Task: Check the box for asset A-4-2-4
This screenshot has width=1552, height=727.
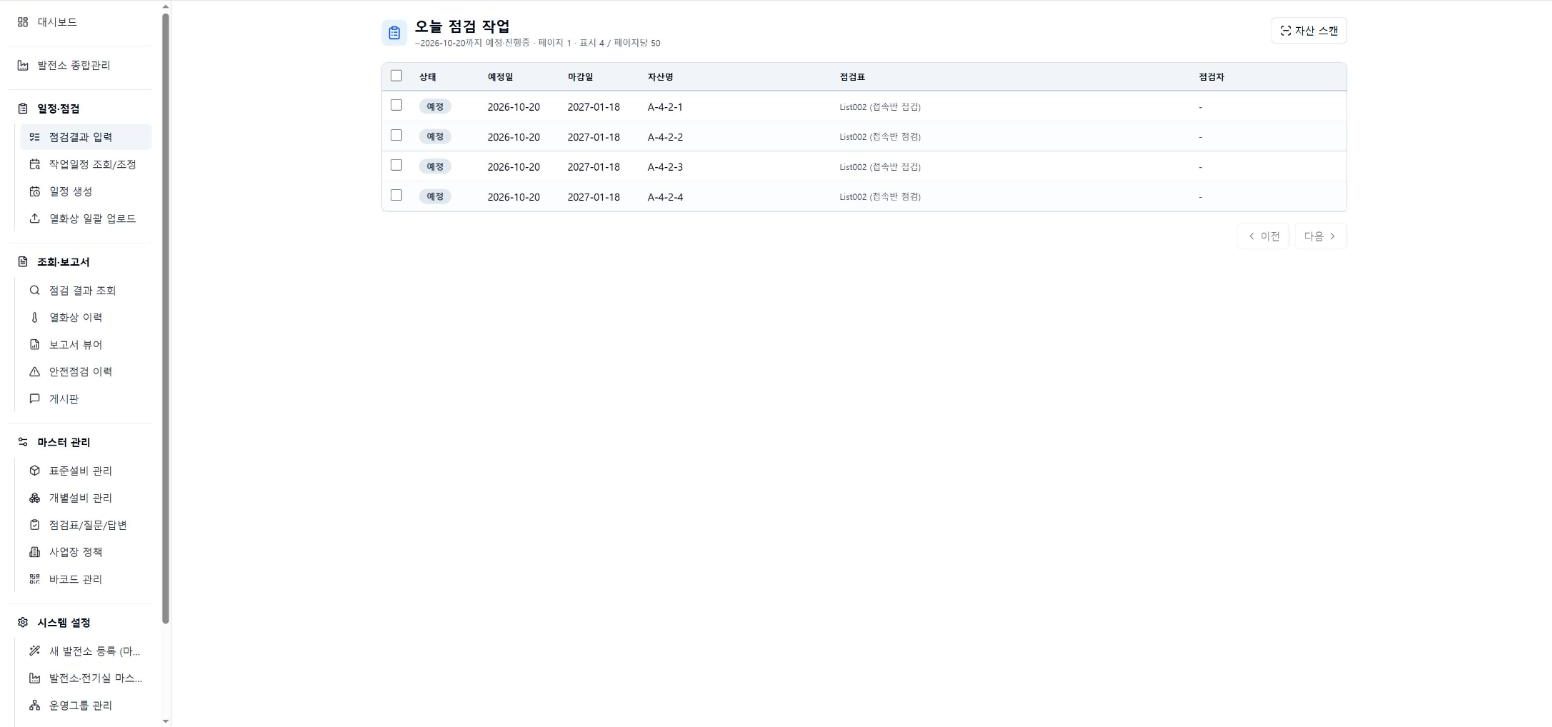Action: tap(396, 195)
